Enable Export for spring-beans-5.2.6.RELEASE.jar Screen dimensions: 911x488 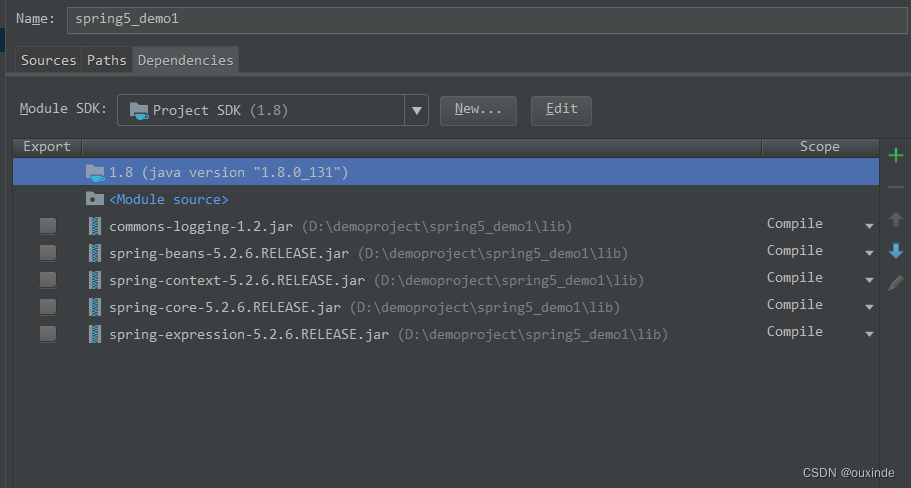(x=48, y=252)
